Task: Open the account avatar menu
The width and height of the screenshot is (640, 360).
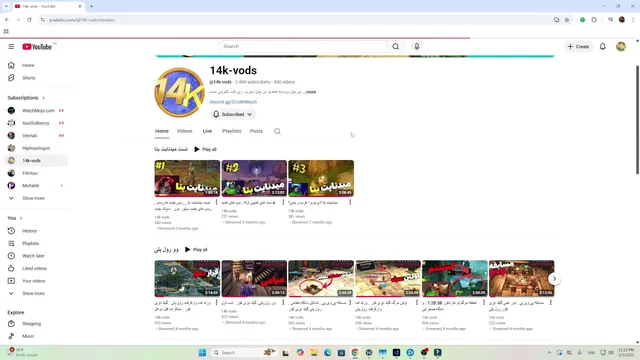Action: click(x=621, y=47)
